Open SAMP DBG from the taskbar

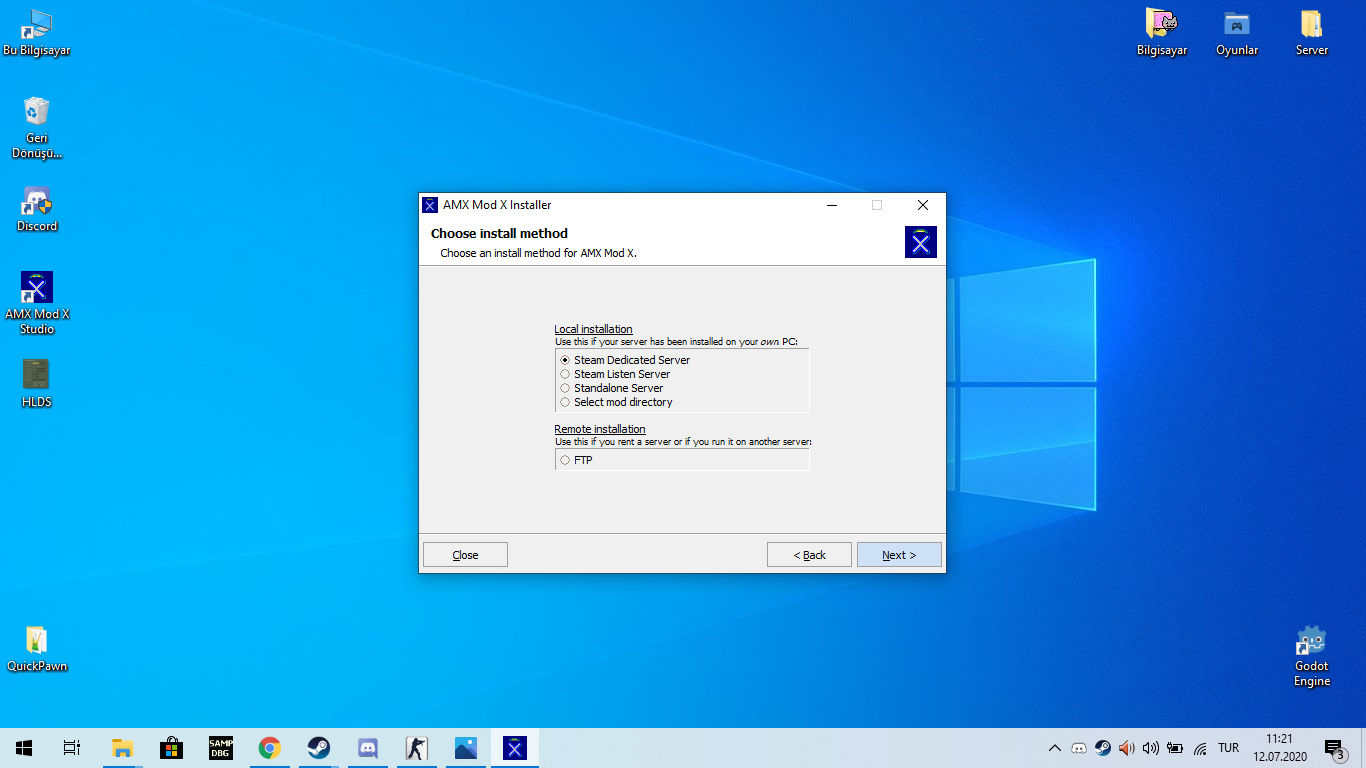tap(221, 748)
